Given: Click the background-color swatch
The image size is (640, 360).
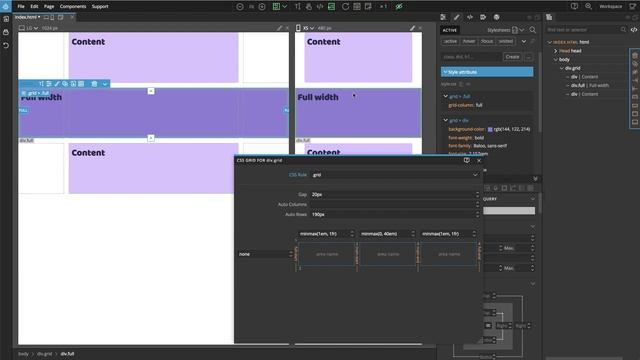Looking at the screenshot, I should point(490,129).
